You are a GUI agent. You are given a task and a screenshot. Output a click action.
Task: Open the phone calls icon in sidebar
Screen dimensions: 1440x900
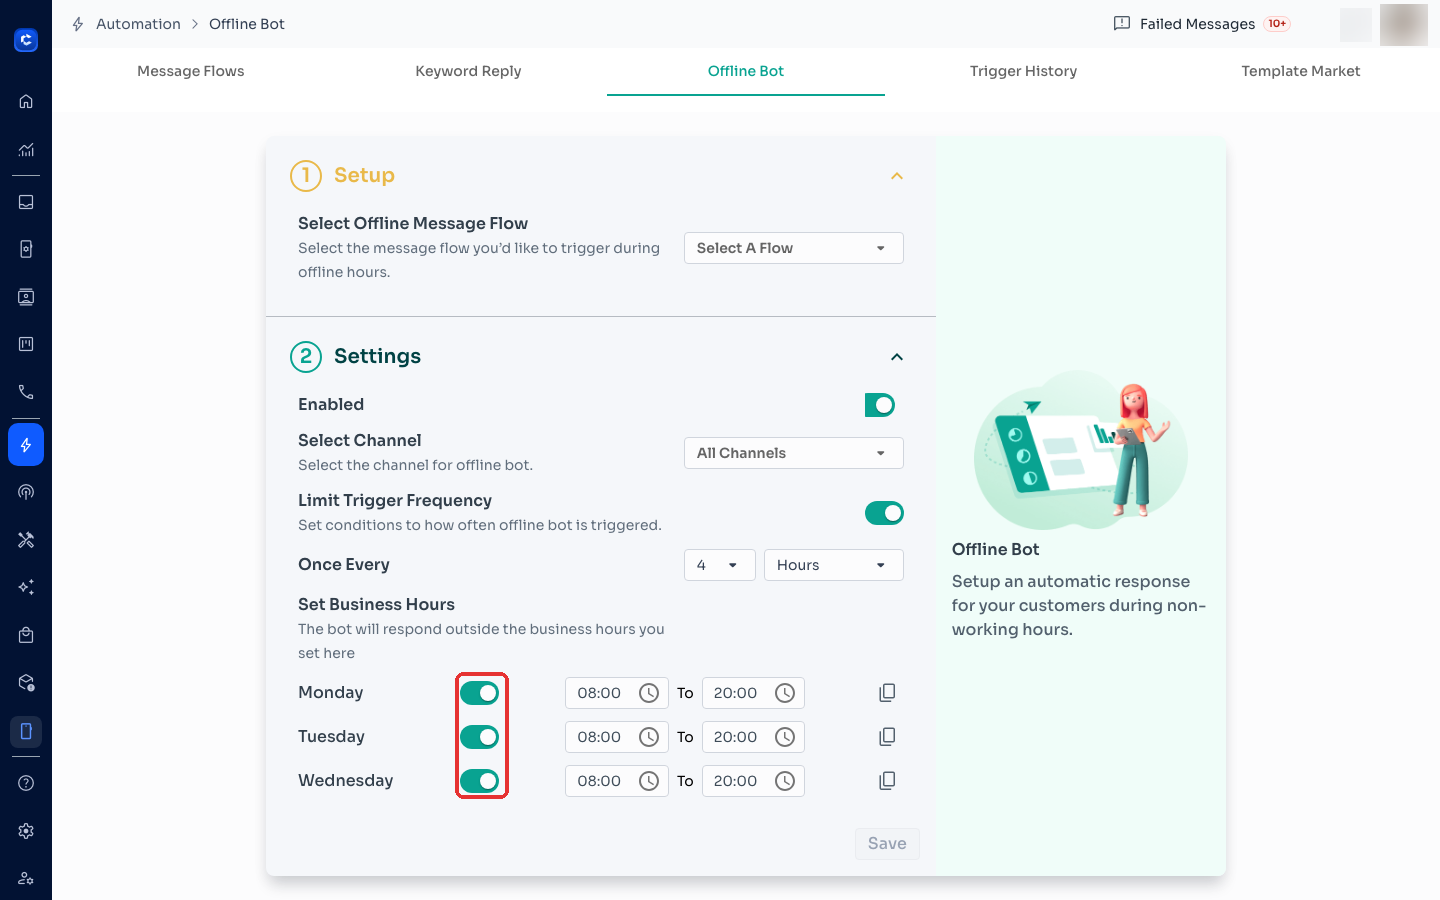coord(26,392)
